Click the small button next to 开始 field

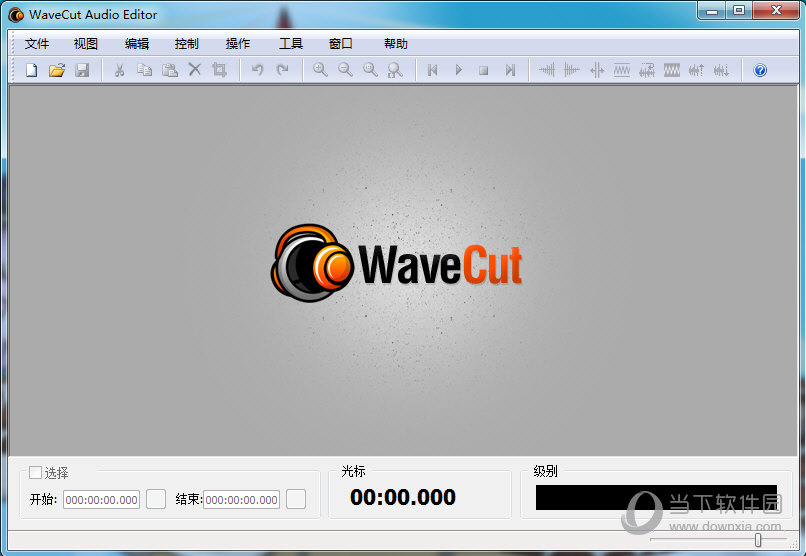click(x=156, y=499)
